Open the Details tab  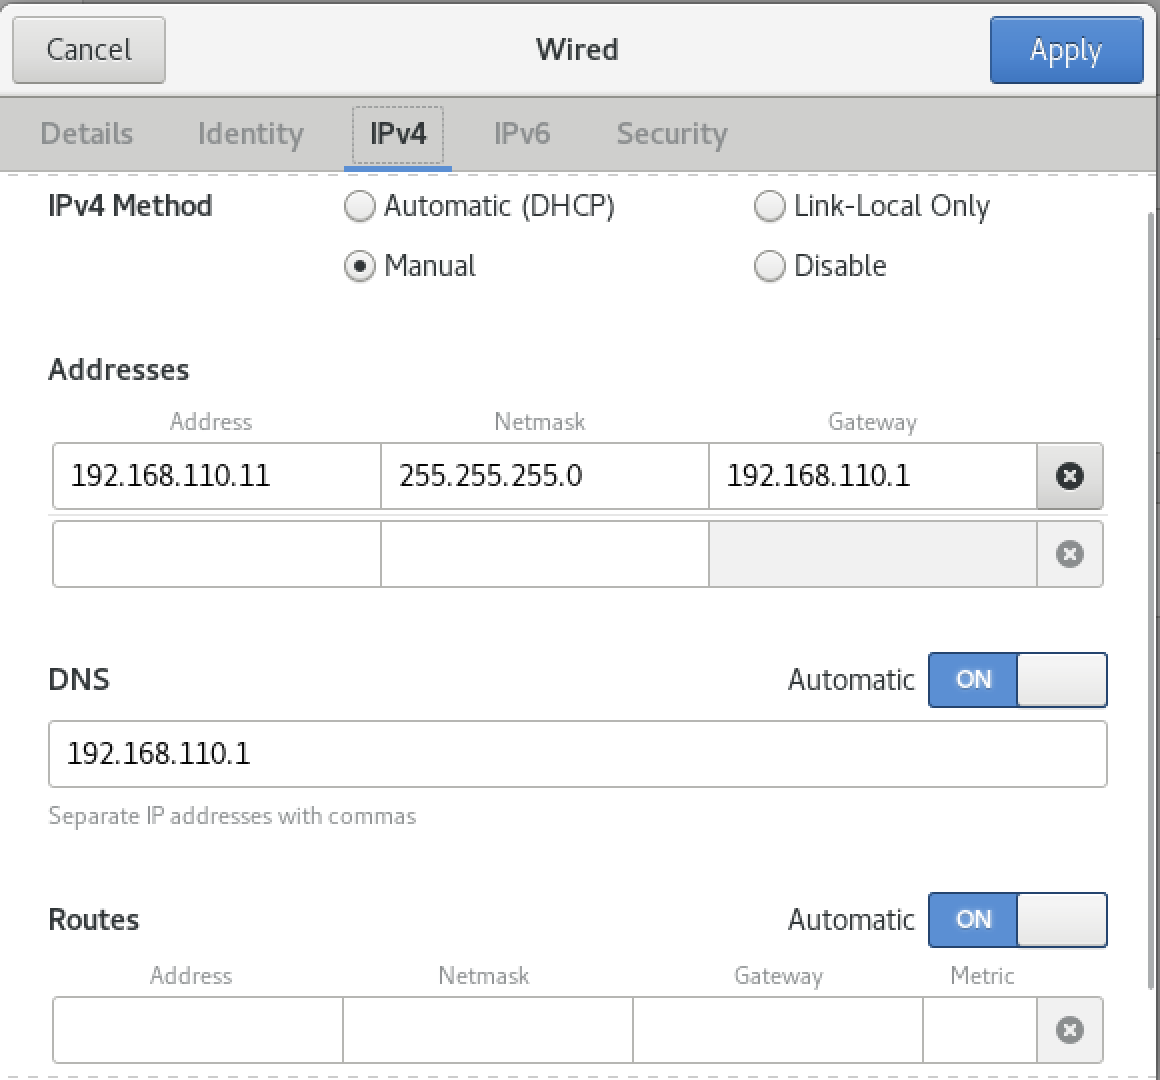(x=87, y=134)
